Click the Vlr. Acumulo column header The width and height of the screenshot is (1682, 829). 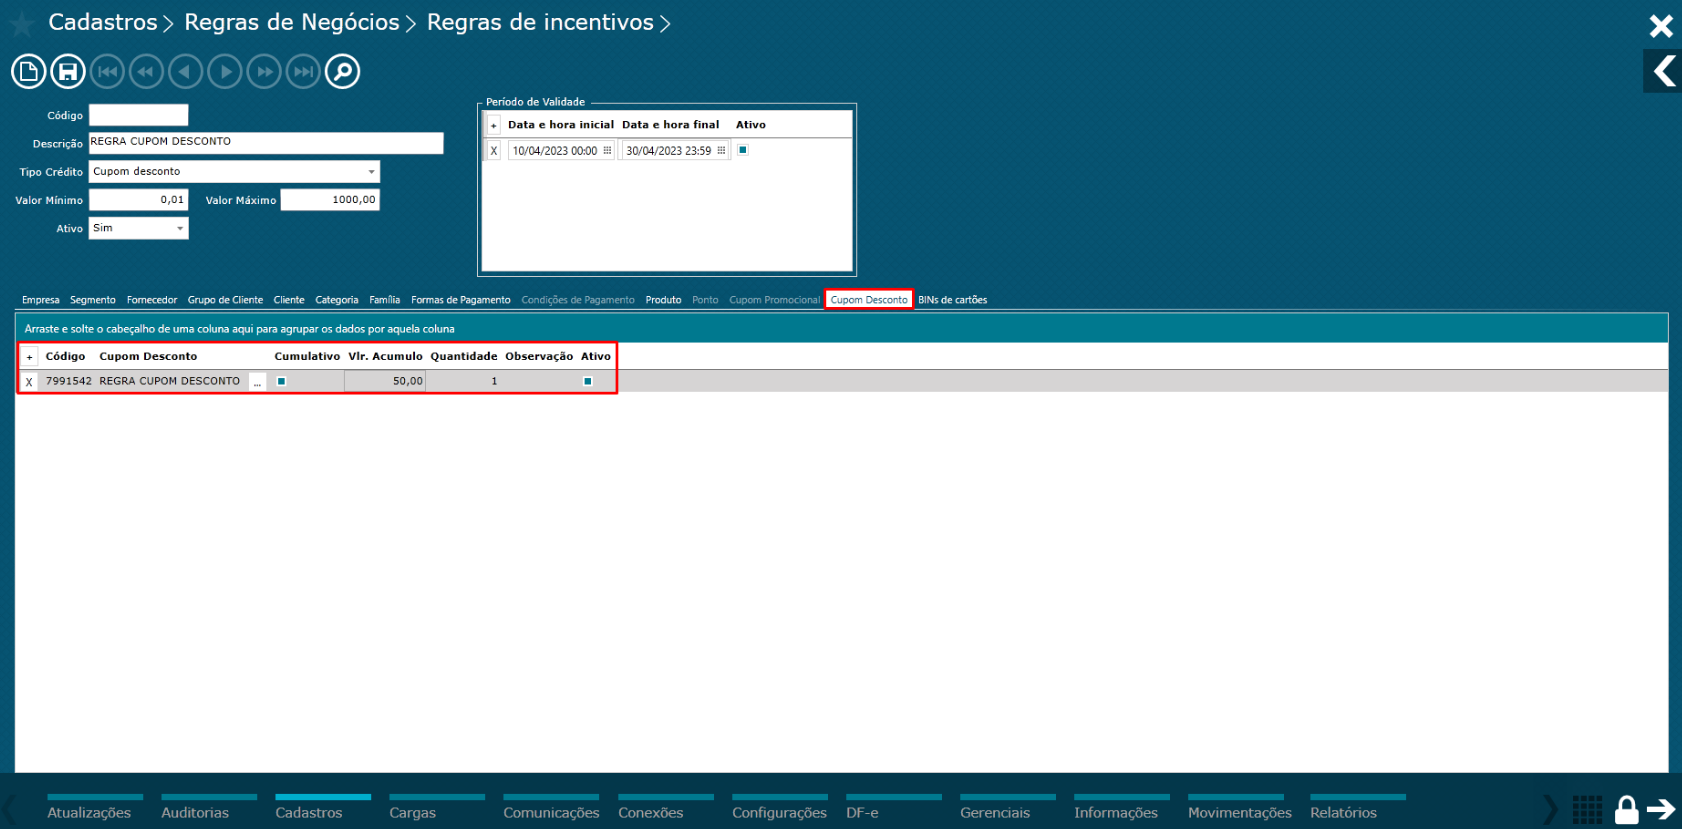[x=386, y=357]
